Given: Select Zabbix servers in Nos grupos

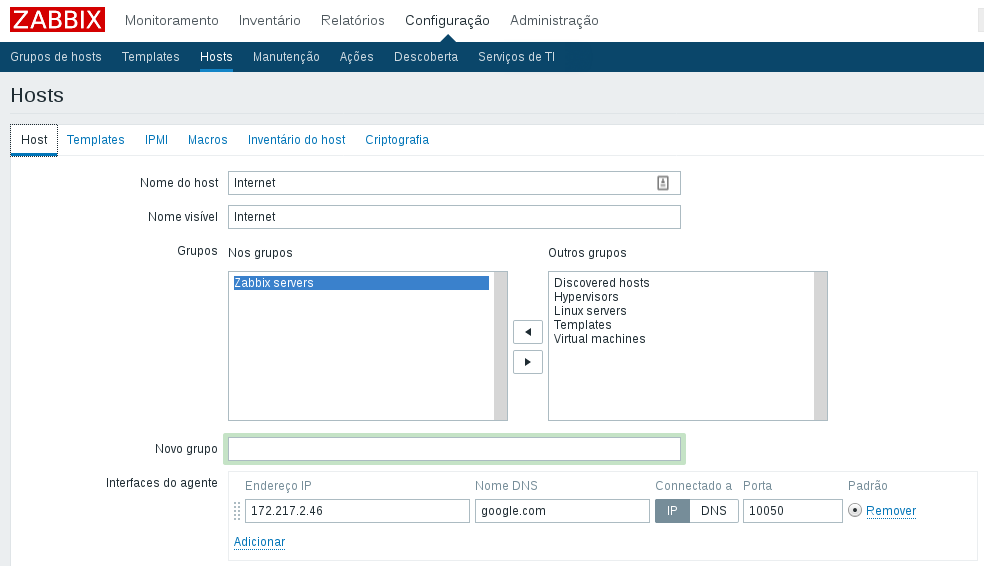Looking at the screenshot, I should tap(274, 283).
